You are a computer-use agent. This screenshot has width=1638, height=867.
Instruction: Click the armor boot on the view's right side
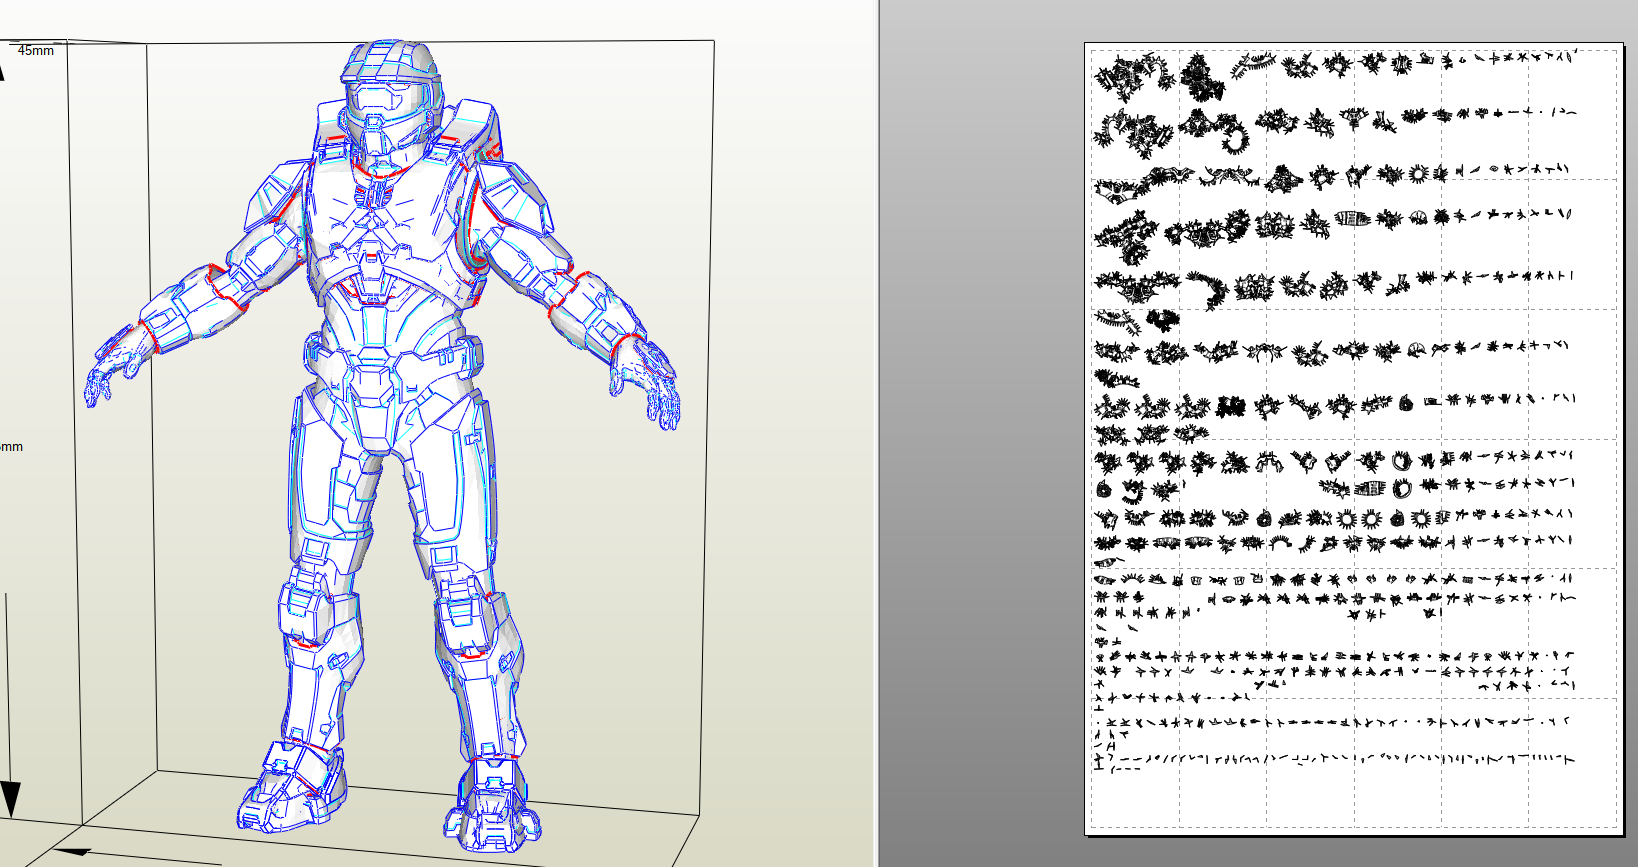[492, 805]
